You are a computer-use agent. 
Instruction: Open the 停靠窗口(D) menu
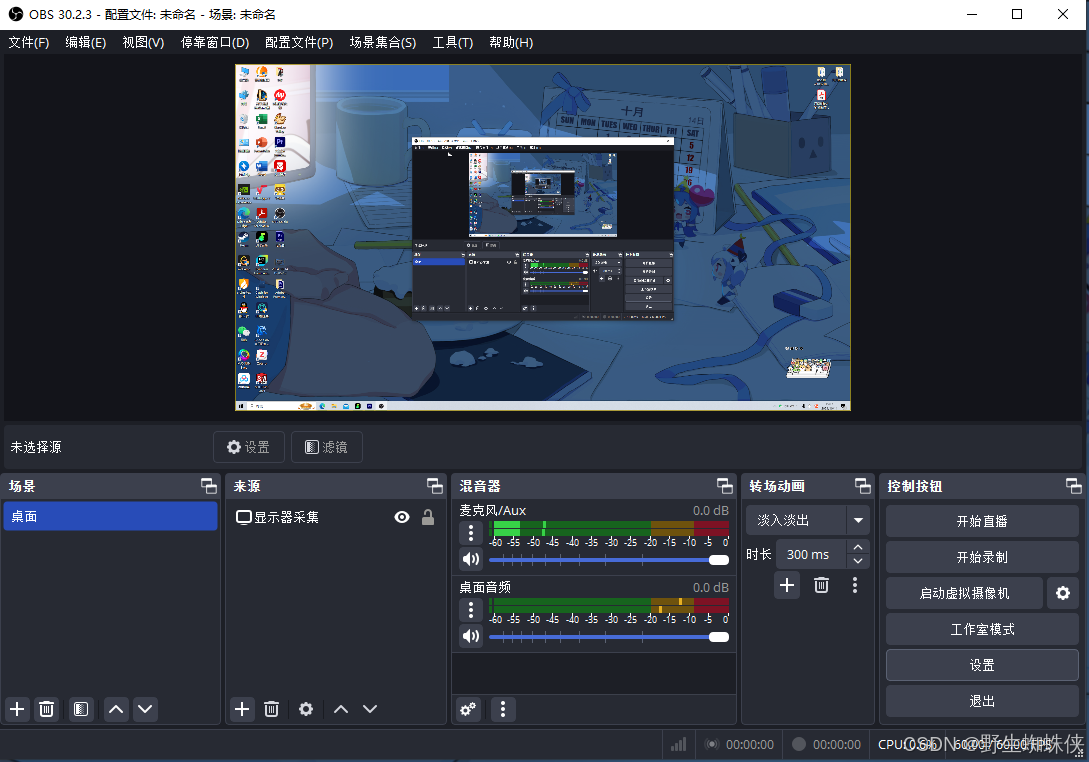tap(215, 42)
